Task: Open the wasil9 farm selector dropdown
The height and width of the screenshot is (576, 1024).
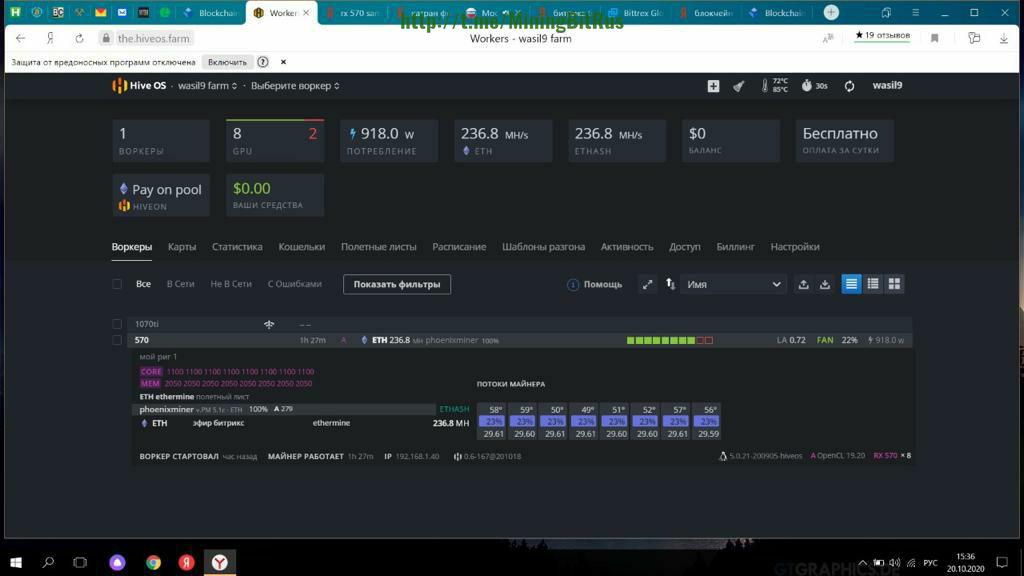Action: 207,86
